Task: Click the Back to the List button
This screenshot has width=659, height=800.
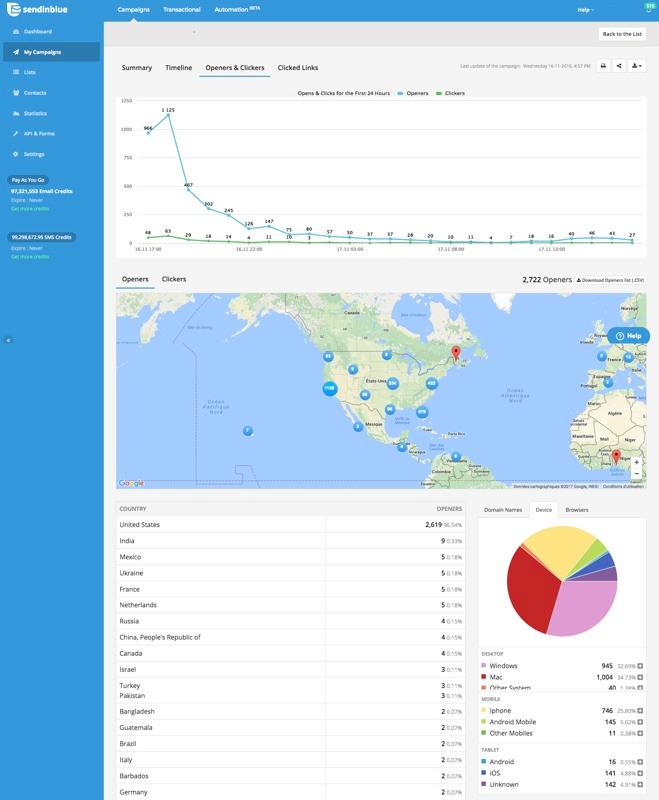Action: click(x=622, y=34)
